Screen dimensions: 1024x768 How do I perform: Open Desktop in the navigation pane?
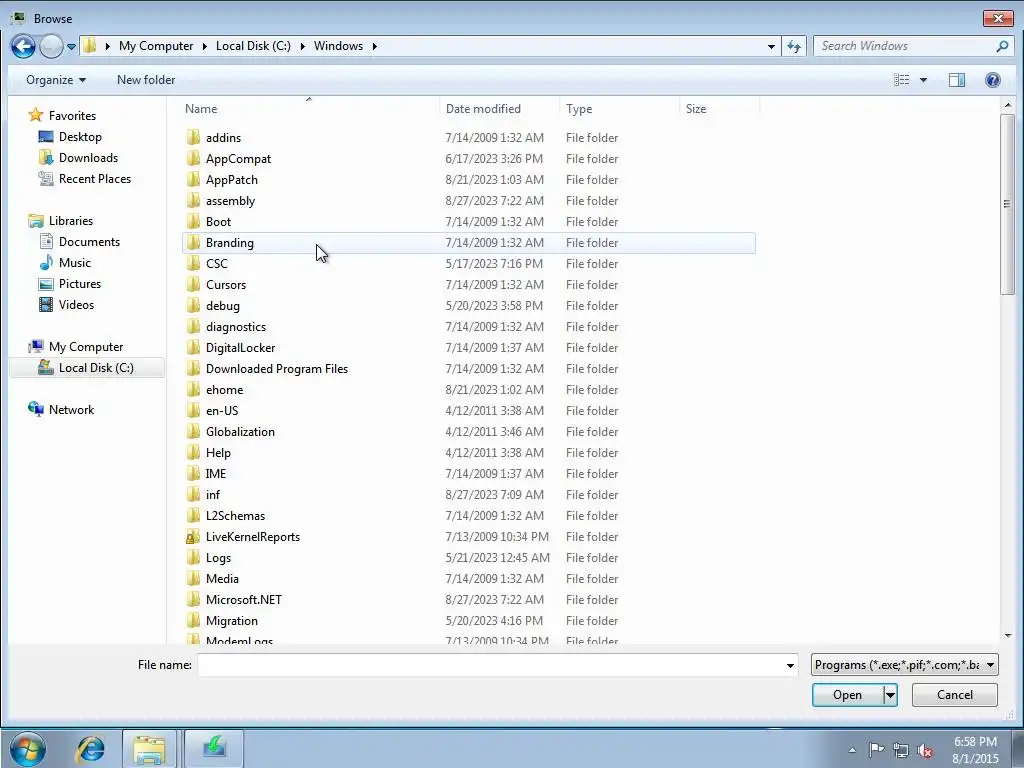[x=80, y=136]
